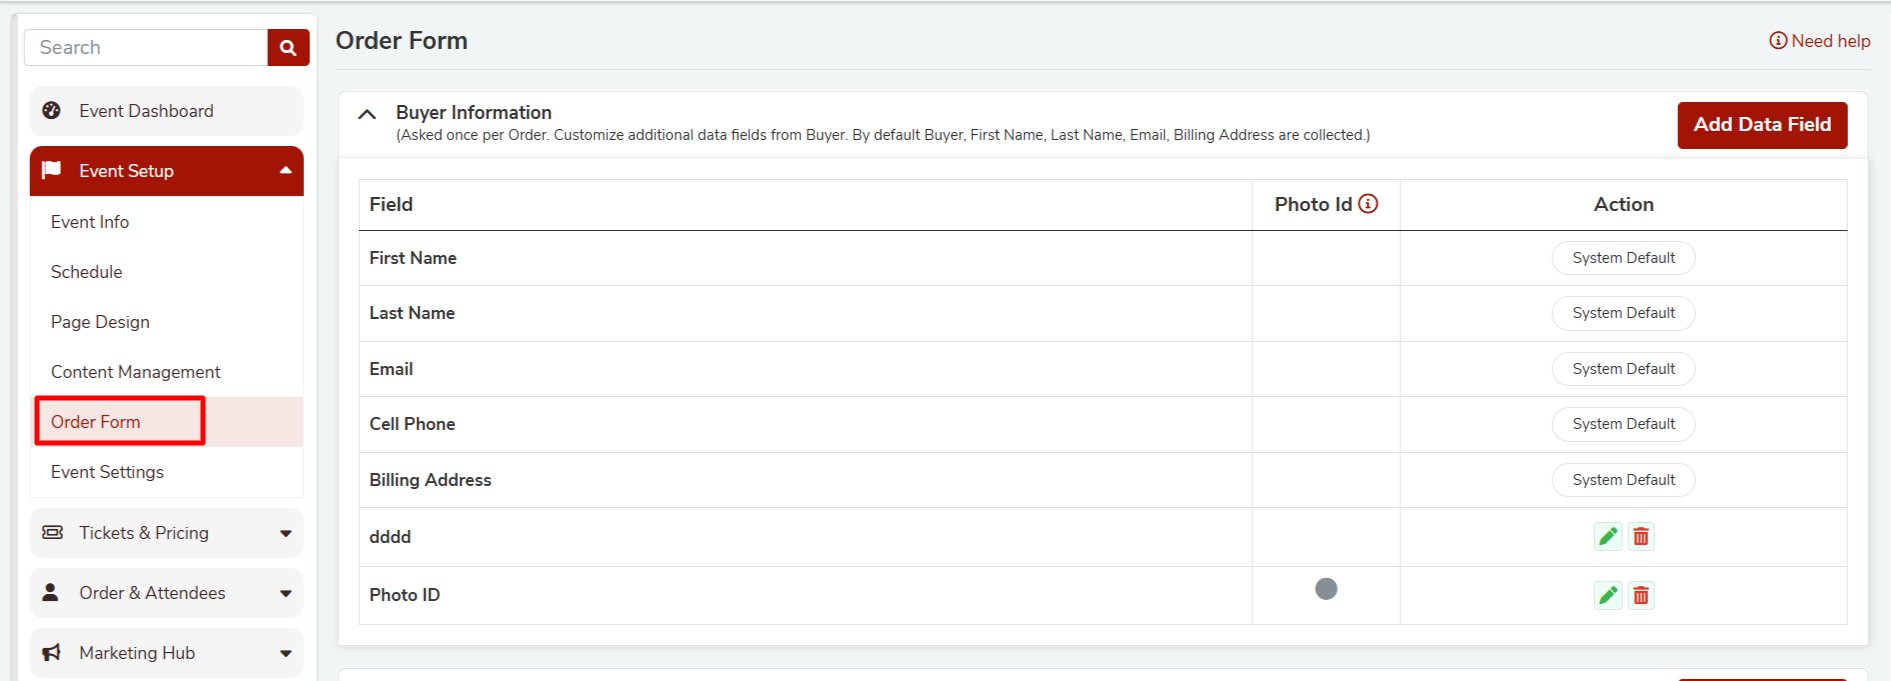The image size is (1891, 681).
Task: Open Event Info in the sidebar
Action: [90, 222]
